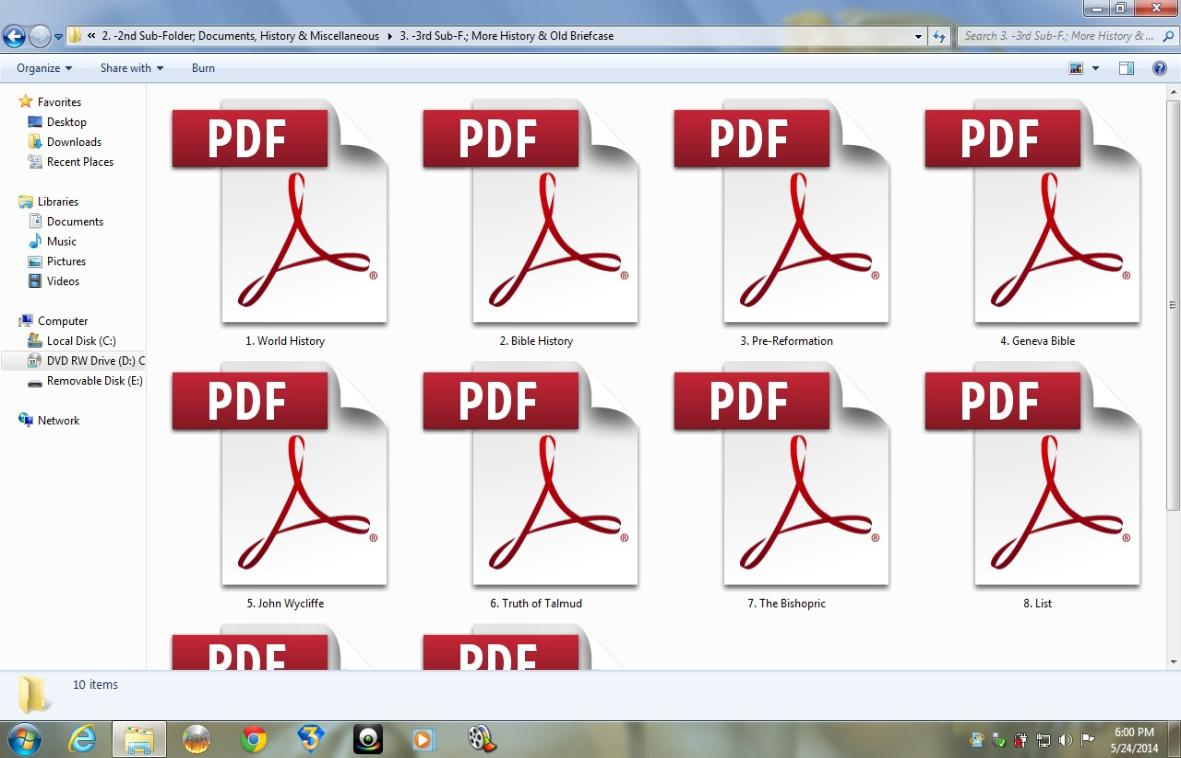Launch Google Chrome from taskbar

pos(254,739)
